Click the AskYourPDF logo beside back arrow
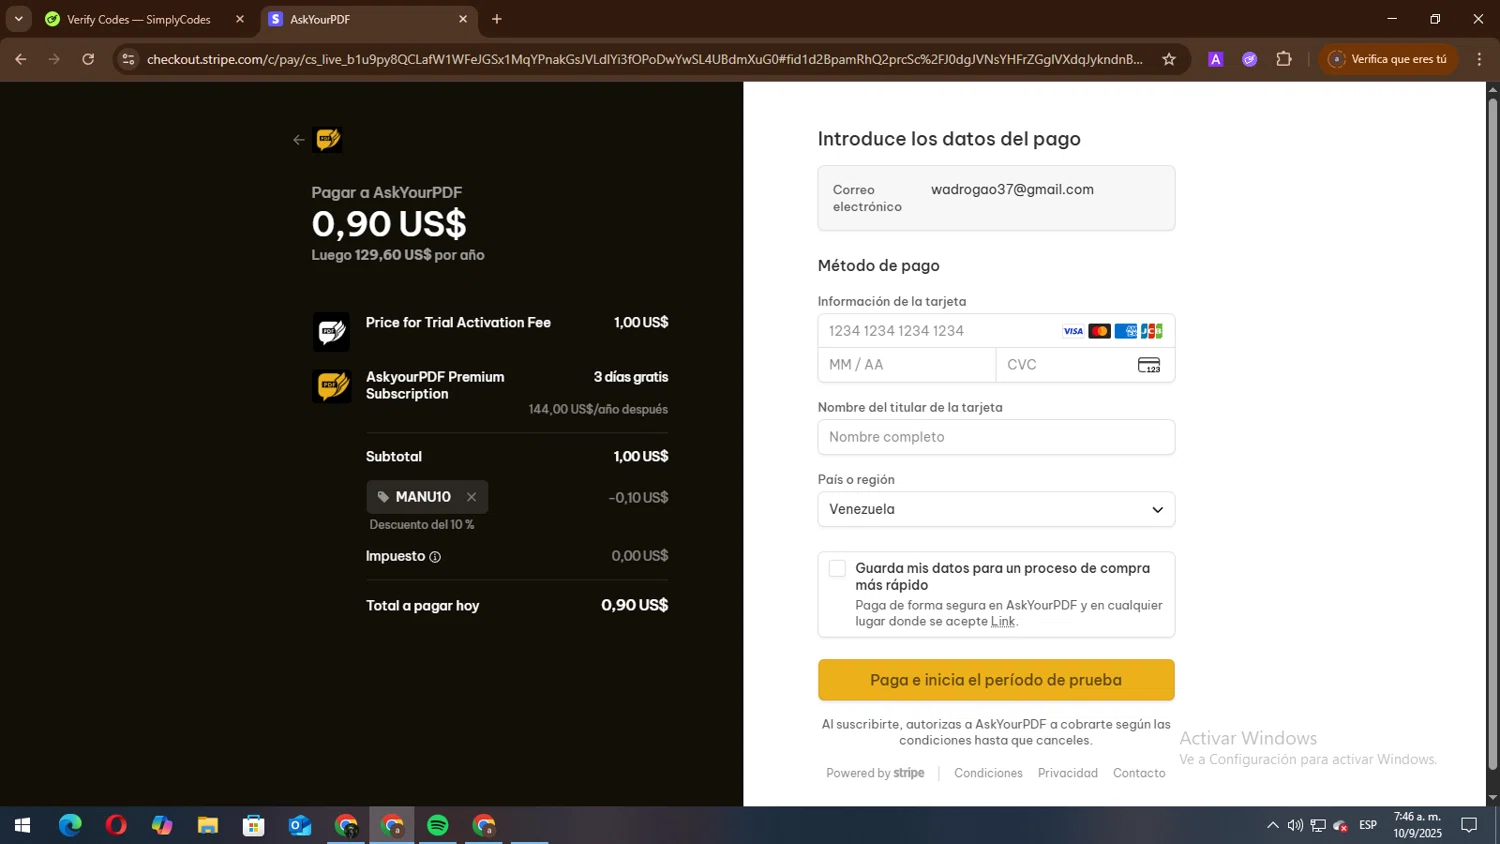 (x=328, y=140)
